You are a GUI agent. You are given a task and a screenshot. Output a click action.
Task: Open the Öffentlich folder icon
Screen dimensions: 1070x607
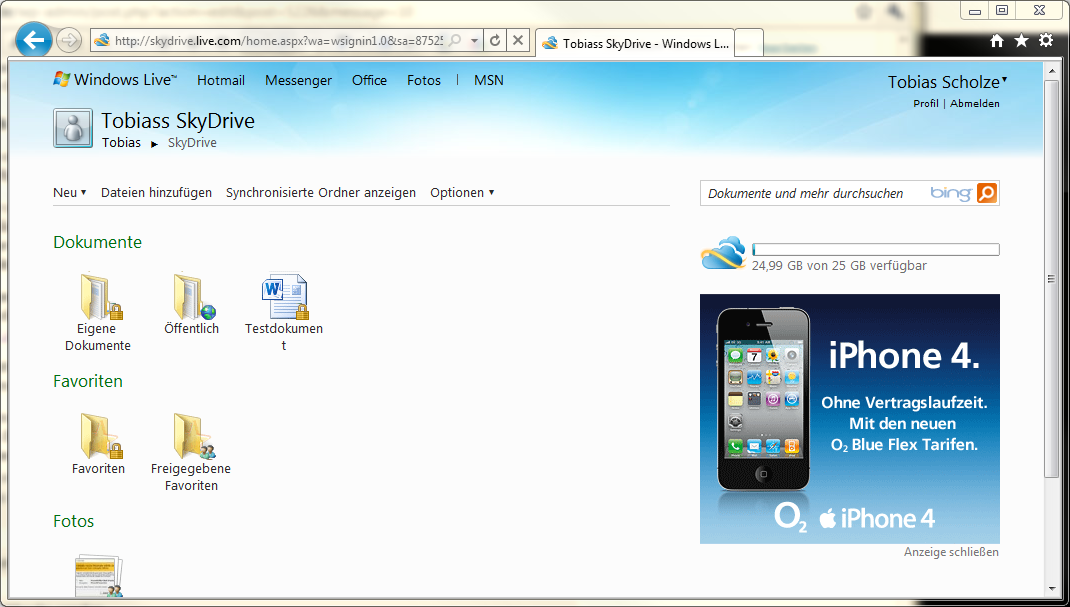pos(194,297)
